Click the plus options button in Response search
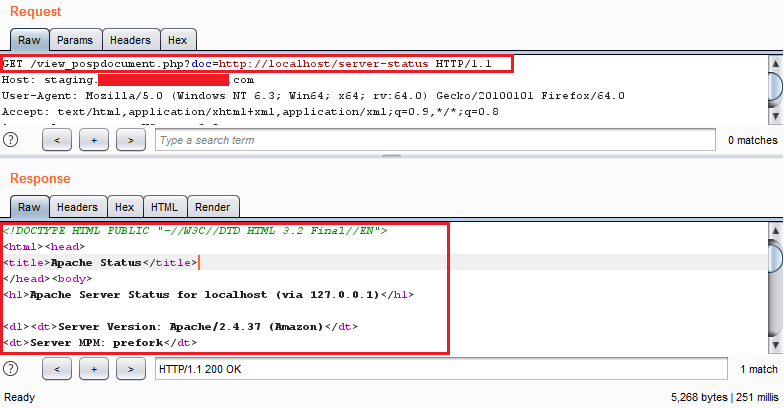Screen dimensions: 784x408 [94, 369]
